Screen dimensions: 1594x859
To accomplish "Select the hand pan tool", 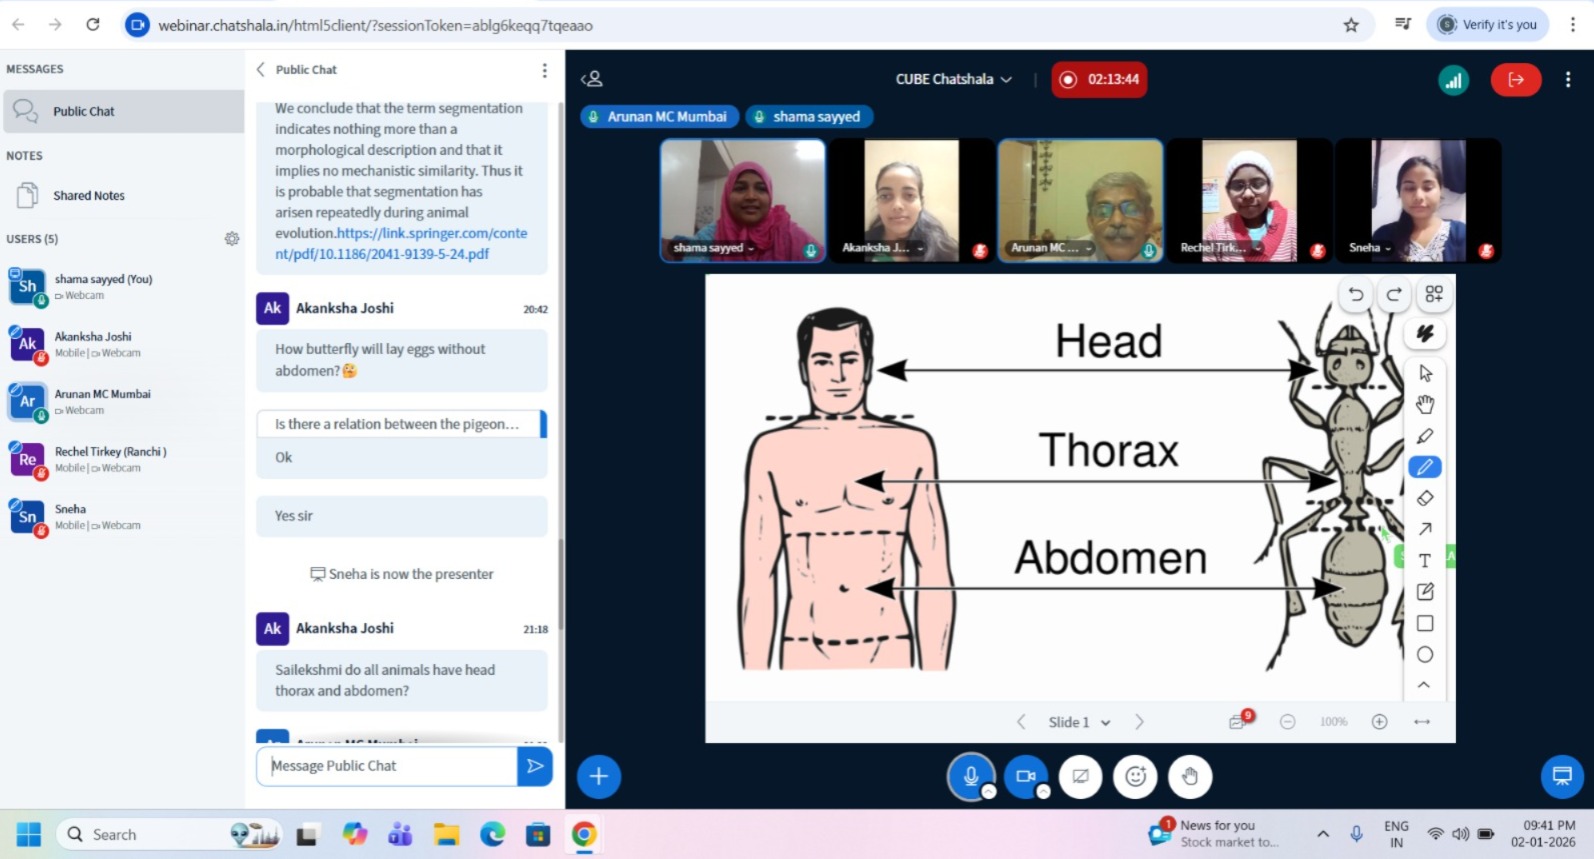I will tap(1425, 404).
